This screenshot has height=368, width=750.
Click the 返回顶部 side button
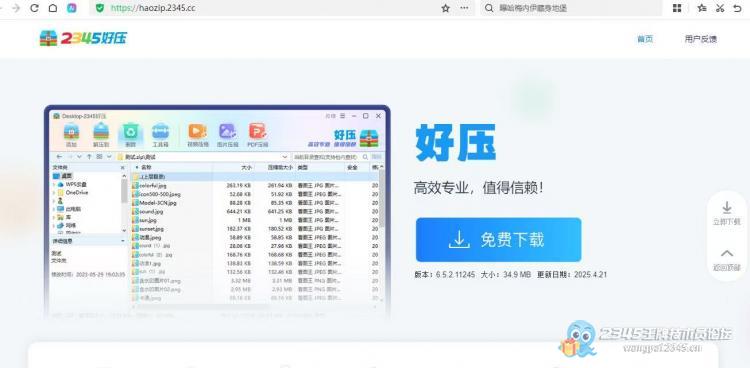(727, 259)
